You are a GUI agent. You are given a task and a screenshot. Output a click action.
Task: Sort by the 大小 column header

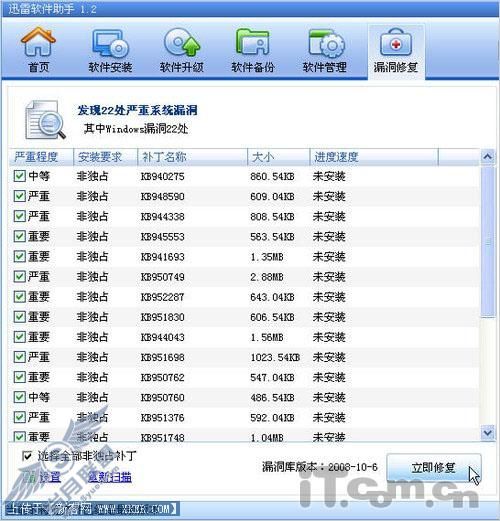[279, 157]
